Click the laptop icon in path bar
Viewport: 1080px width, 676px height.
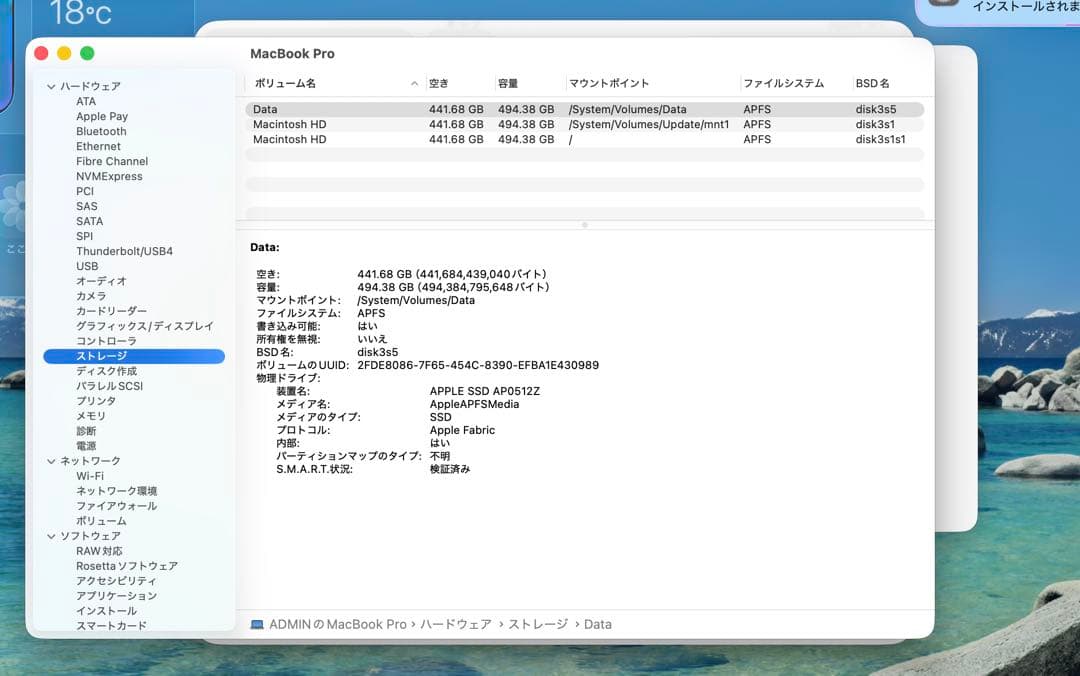click(257, 624)
